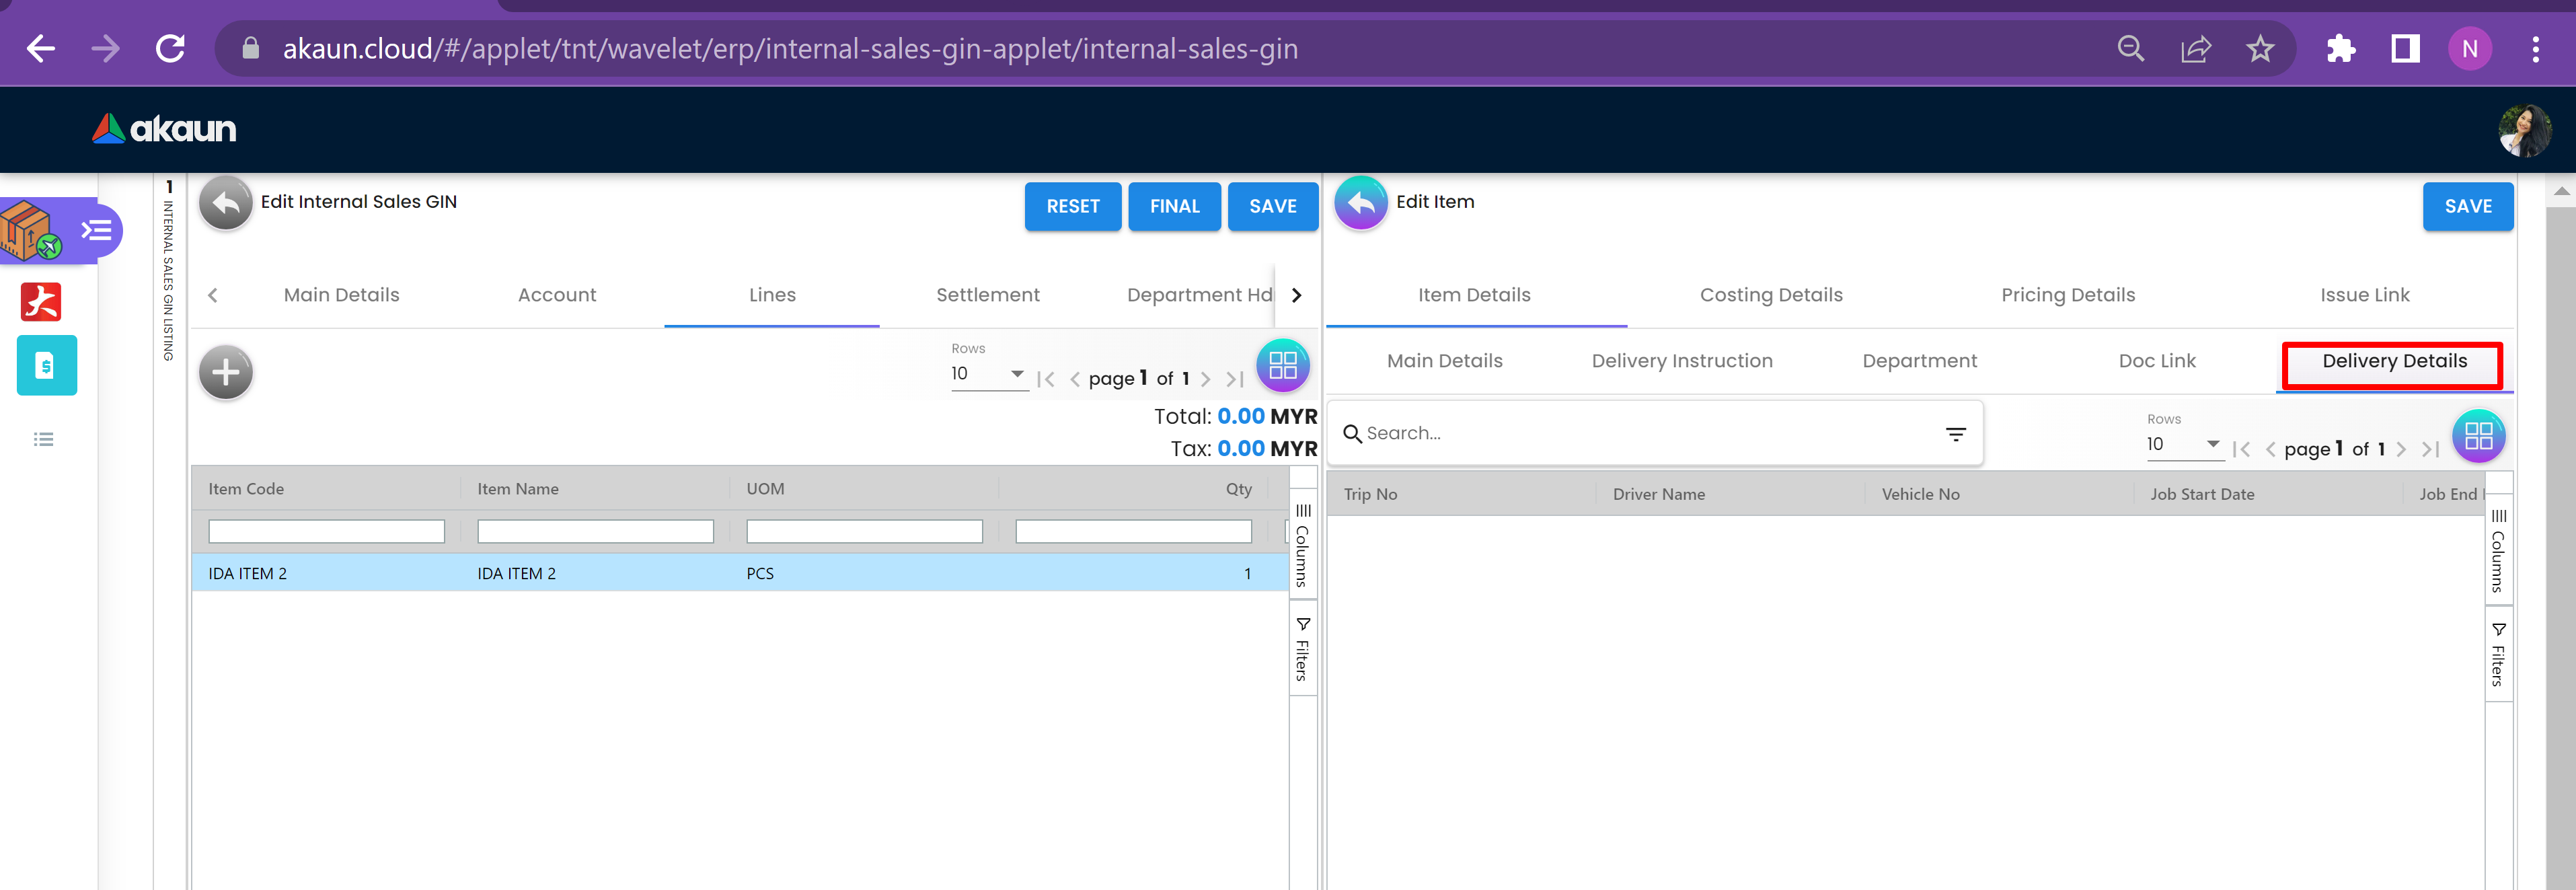Click the teal invoice document sidebar icon
Image resolution: width=2576 pixels, height=890 pixels.
pyautogui.click(x=46, y=366)
